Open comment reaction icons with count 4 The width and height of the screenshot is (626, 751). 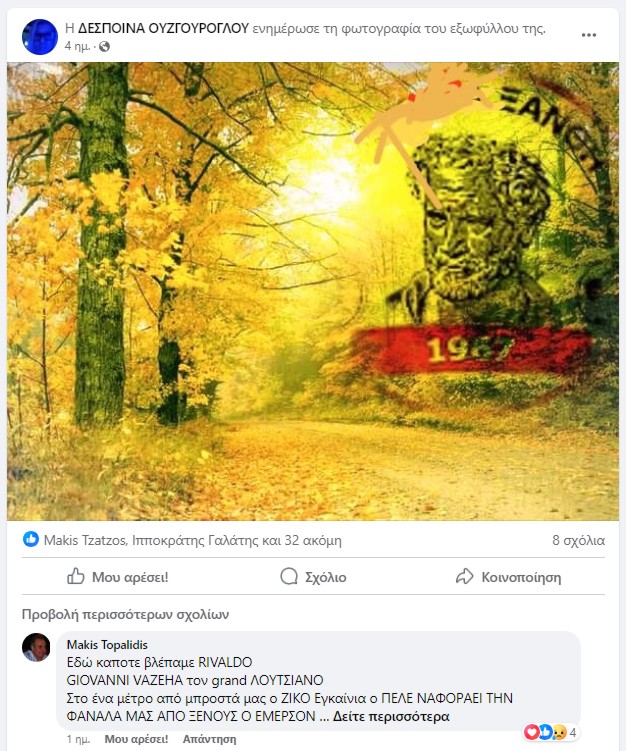coord(550,732)
